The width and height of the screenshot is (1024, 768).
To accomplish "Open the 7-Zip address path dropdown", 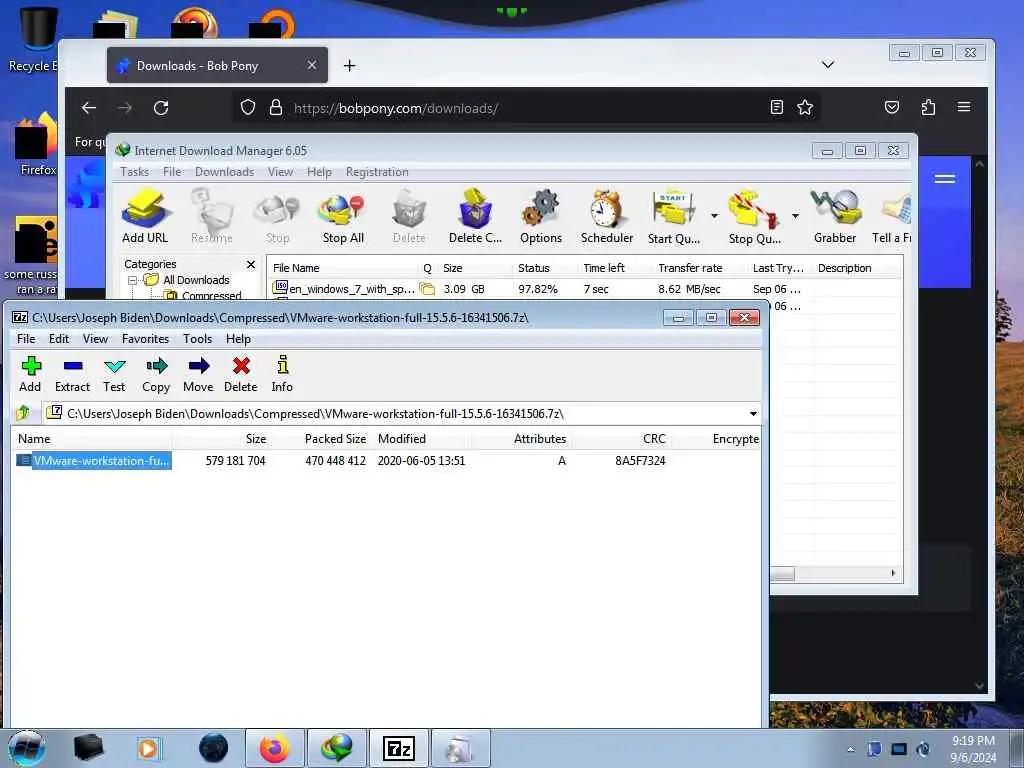I will coord(753,413).
